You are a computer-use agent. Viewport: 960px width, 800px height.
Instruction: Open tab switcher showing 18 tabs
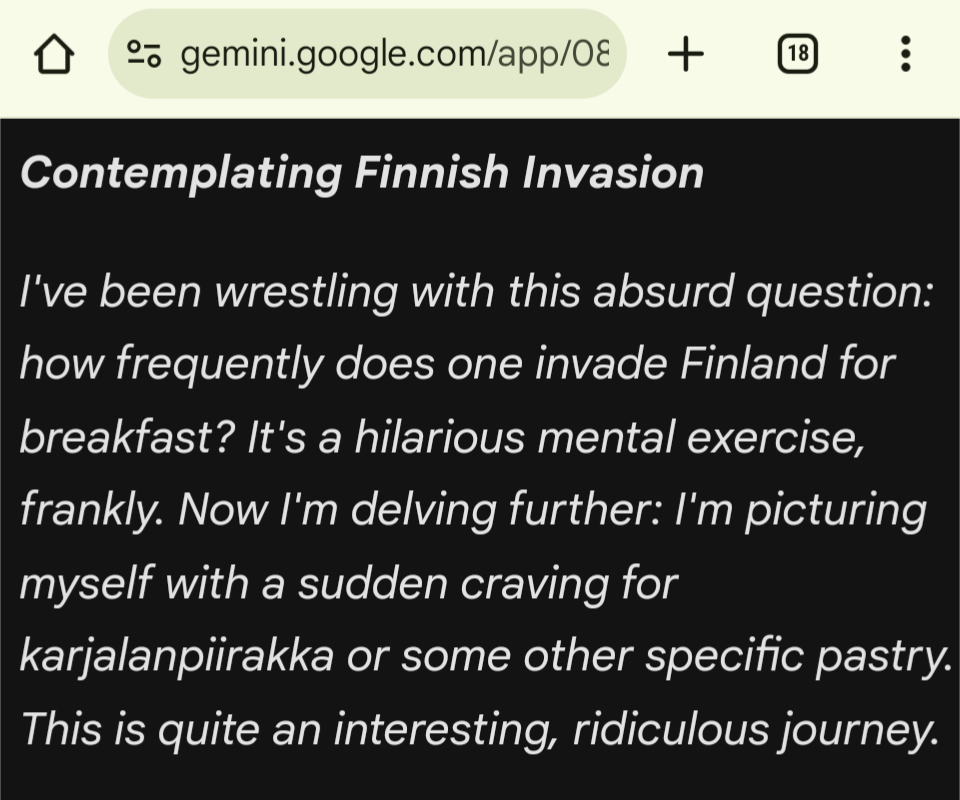point(797,54)
